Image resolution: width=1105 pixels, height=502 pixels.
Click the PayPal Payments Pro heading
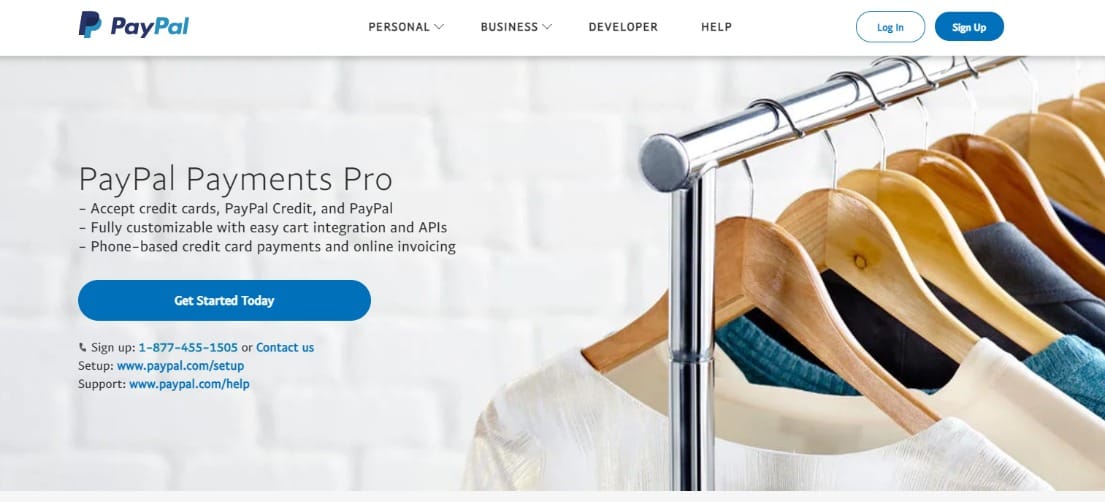point(235,179)
